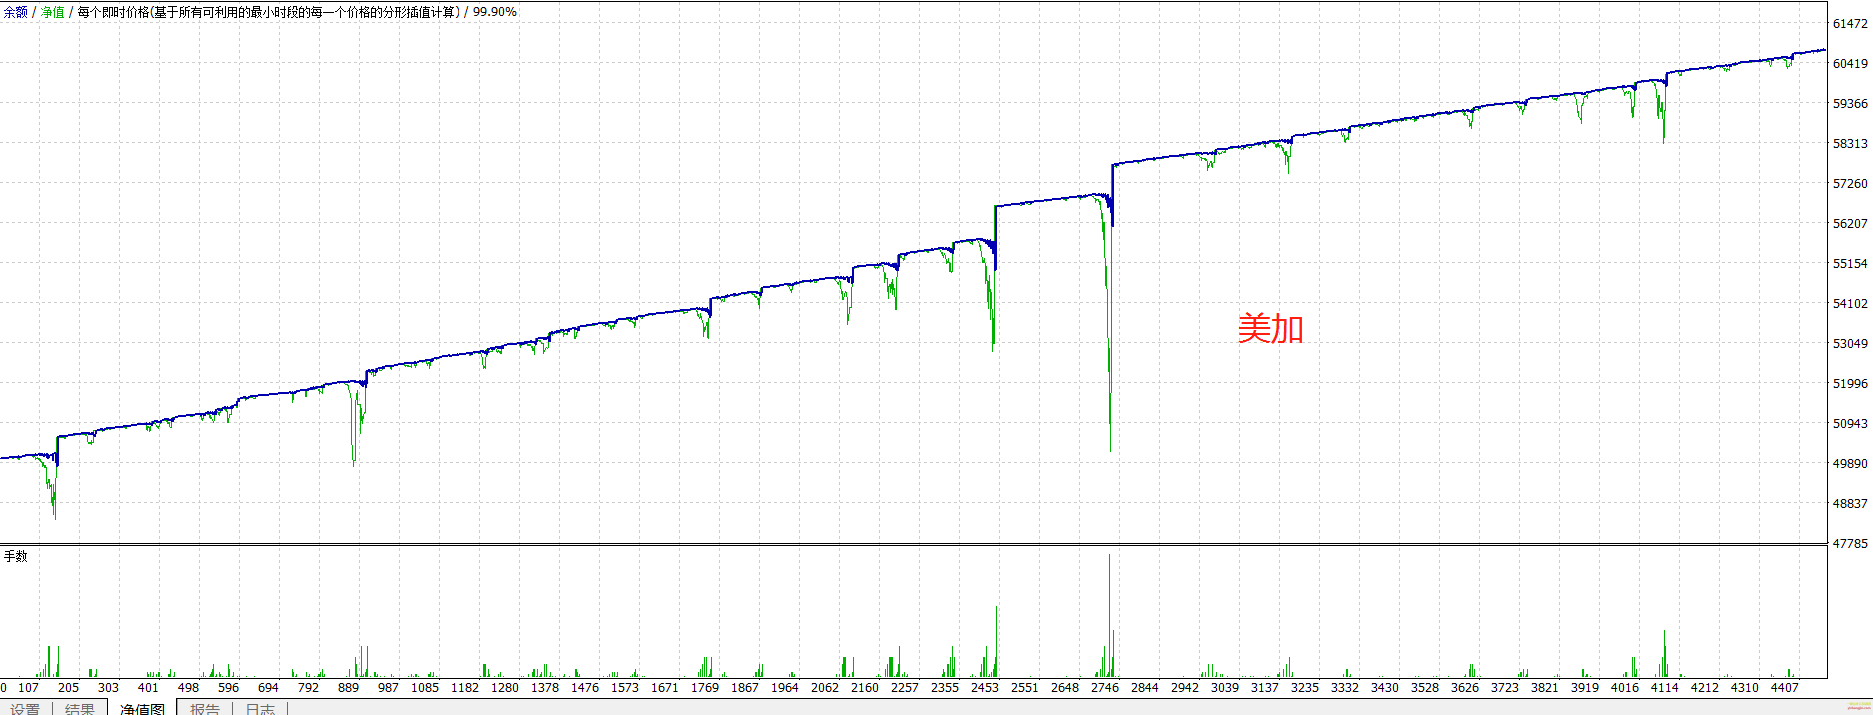Click the 2160 trade number on the axis
The image size is (1873, 715).
click(x=865, y=687)
